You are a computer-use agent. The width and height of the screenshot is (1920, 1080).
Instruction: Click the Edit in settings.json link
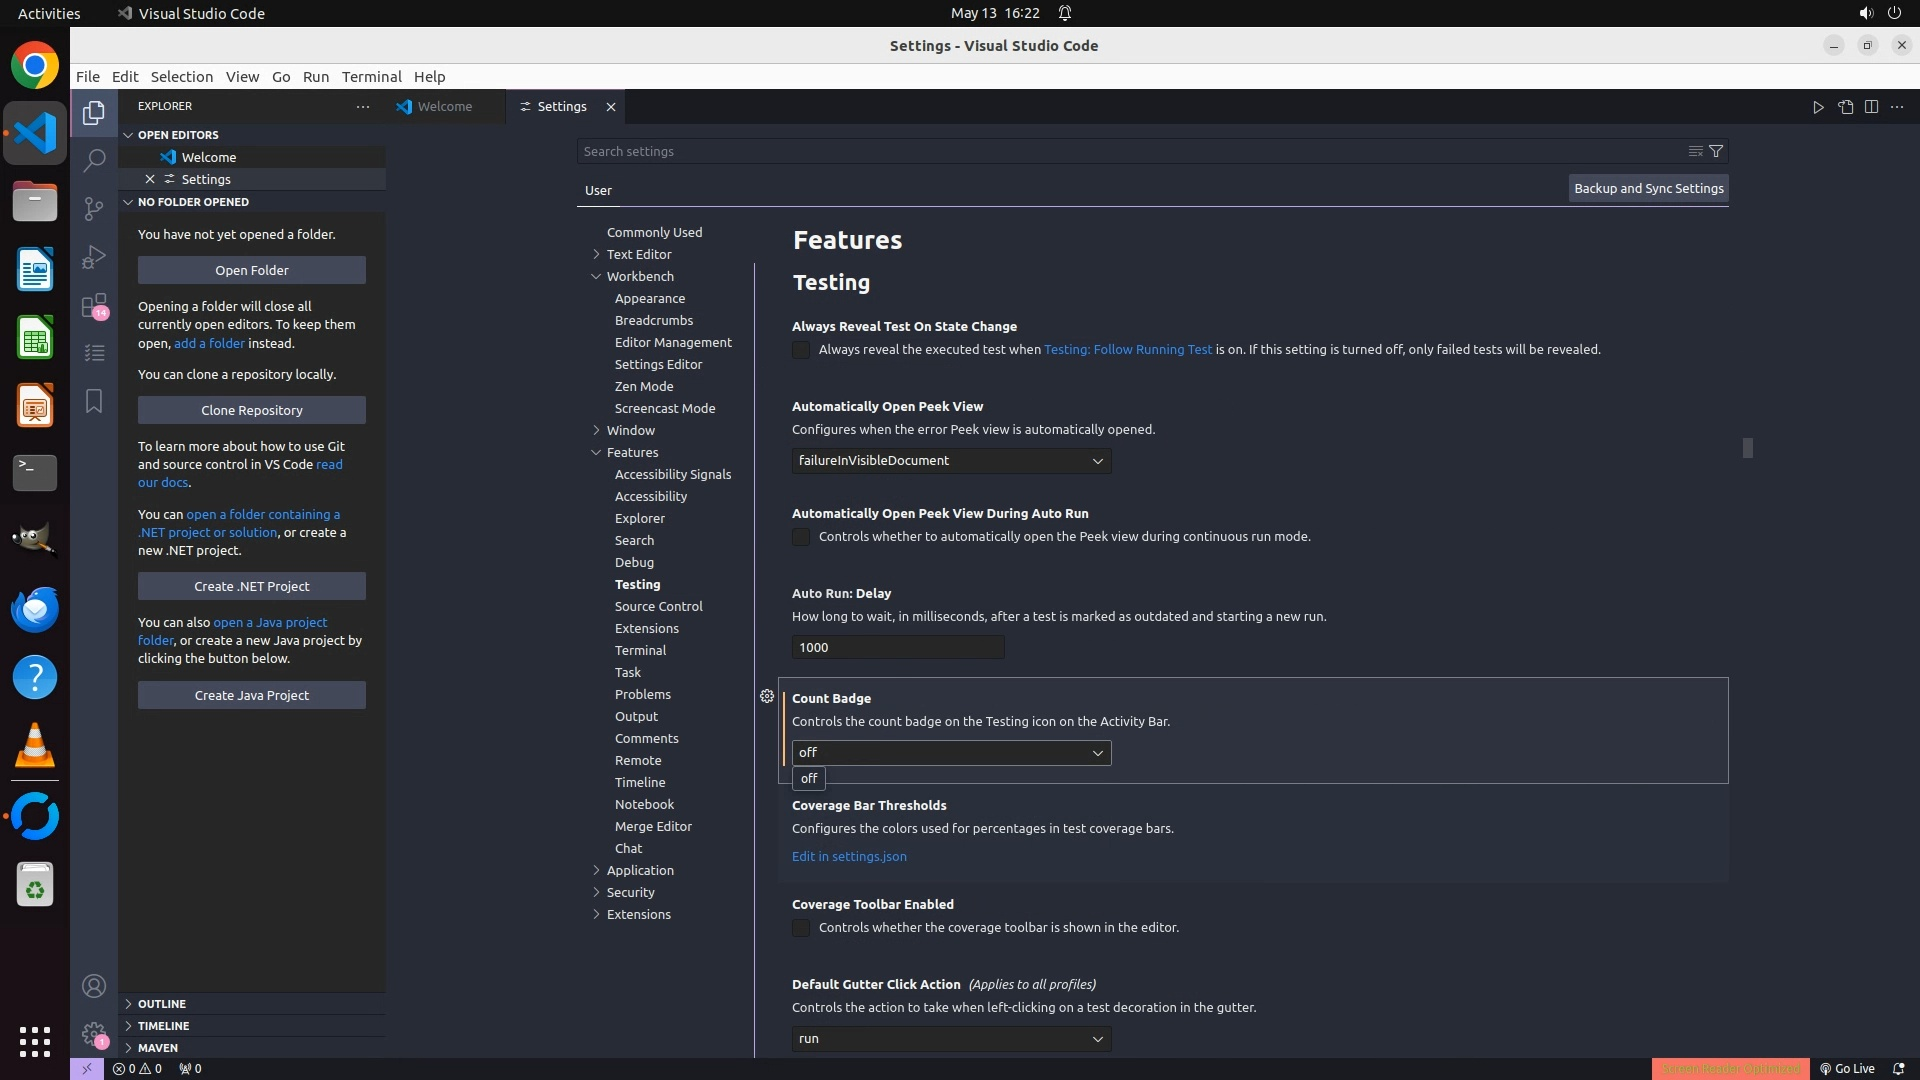coord(849,856)
